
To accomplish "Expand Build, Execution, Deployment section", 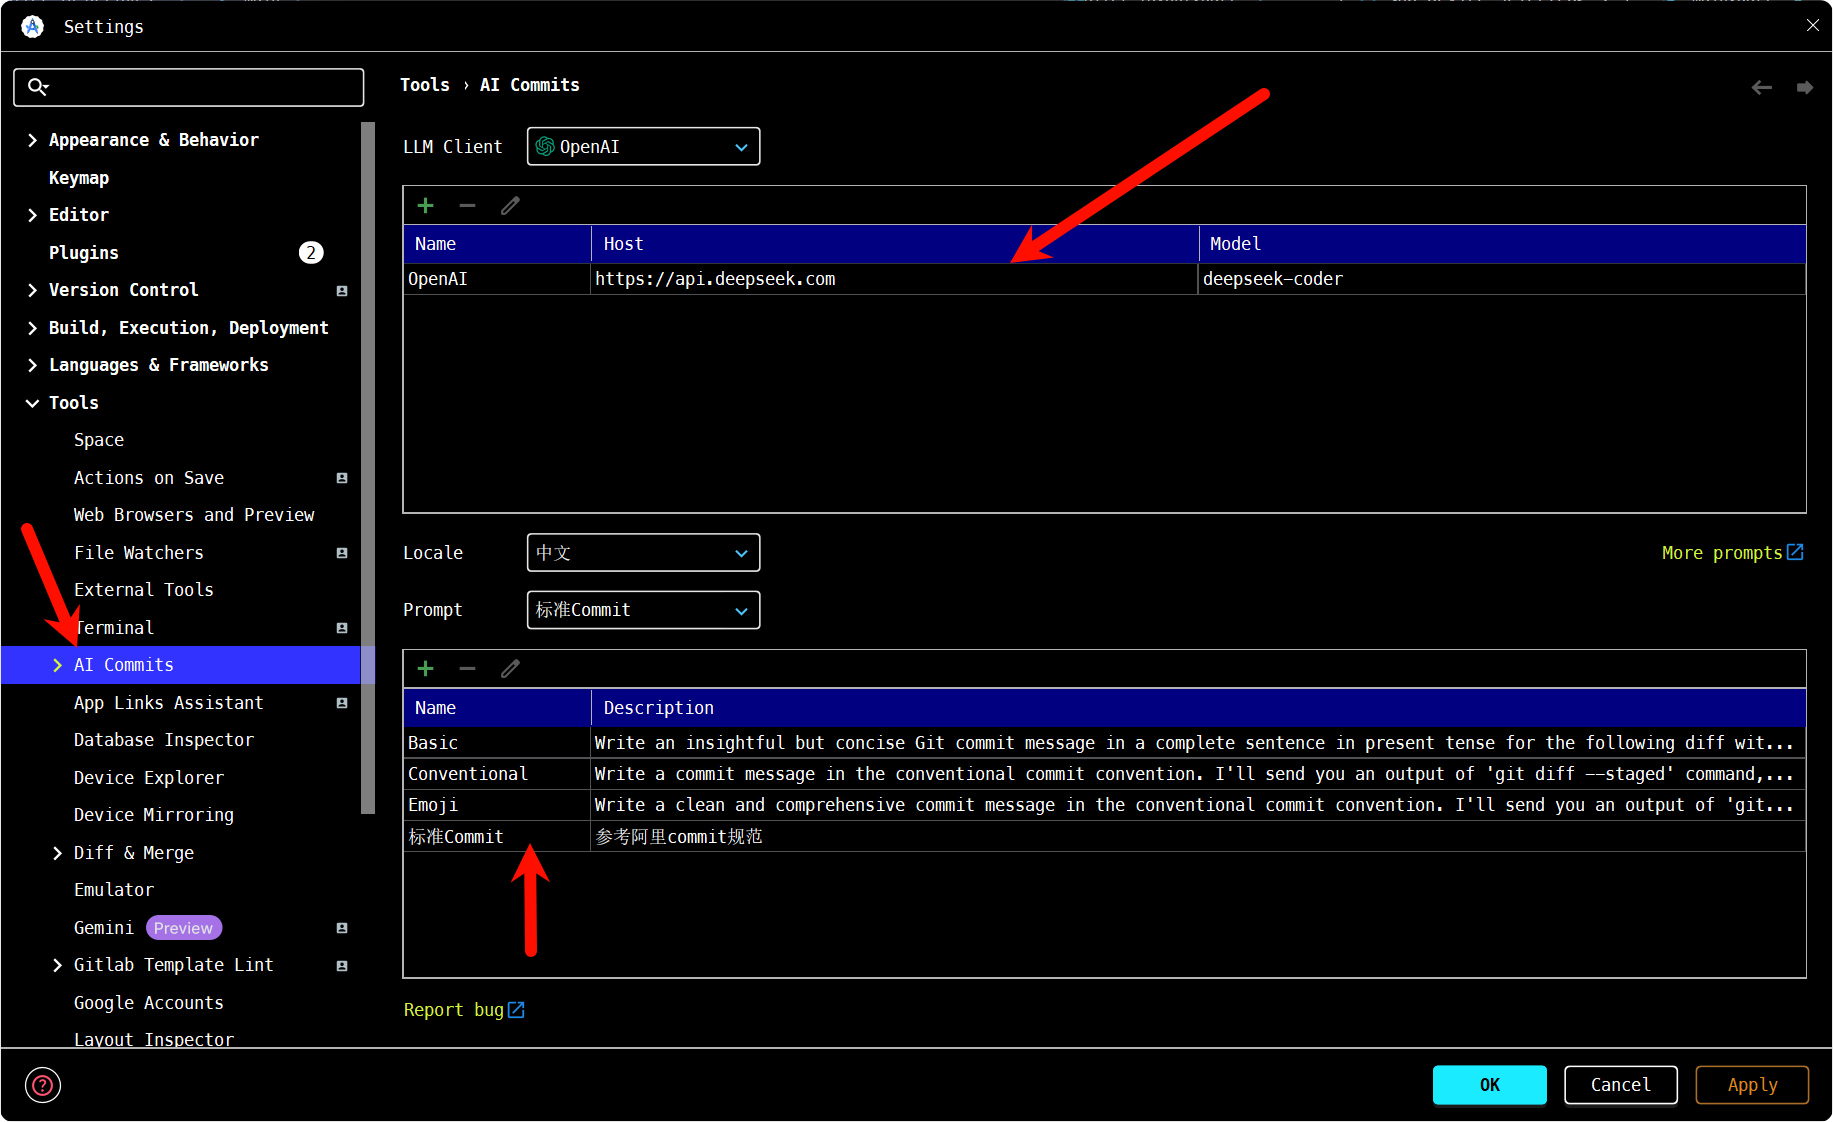I will pos(33,328).
